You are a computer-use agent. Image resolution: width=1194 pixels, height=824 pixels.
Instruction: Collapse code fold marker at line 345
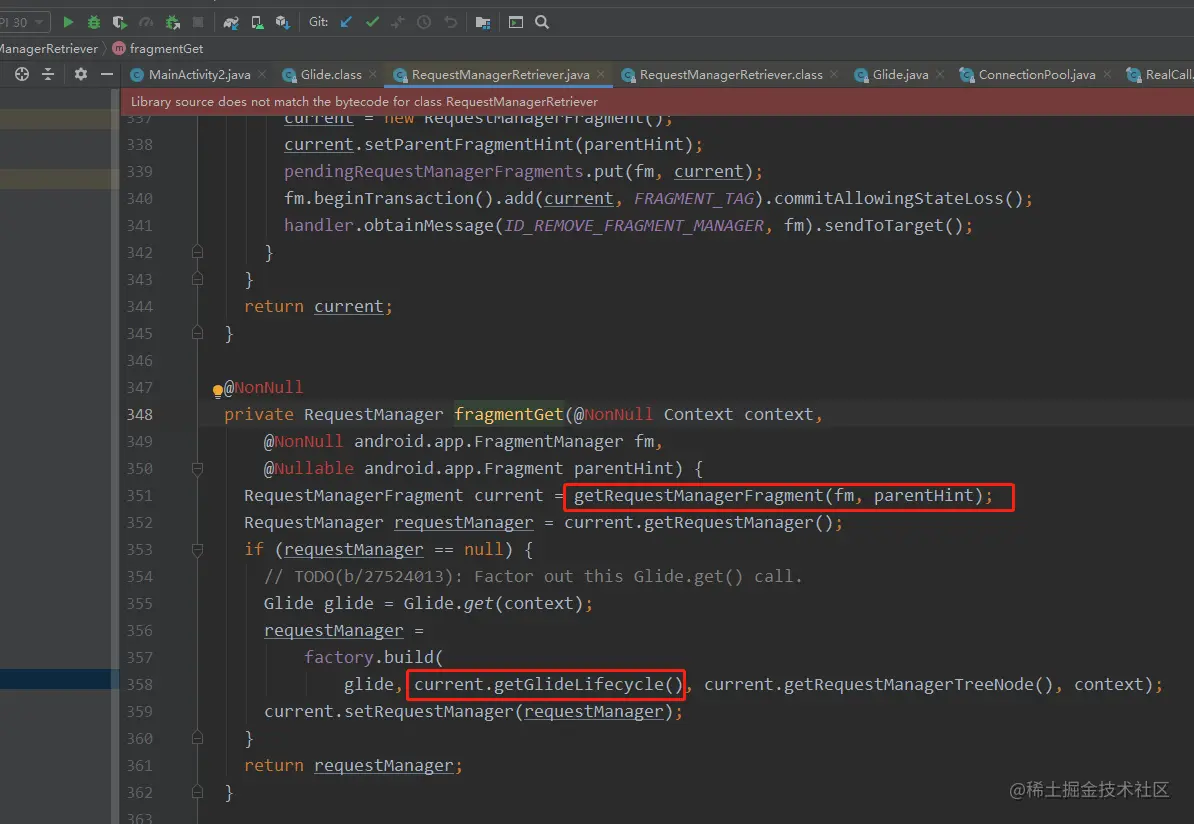point(197,334)
